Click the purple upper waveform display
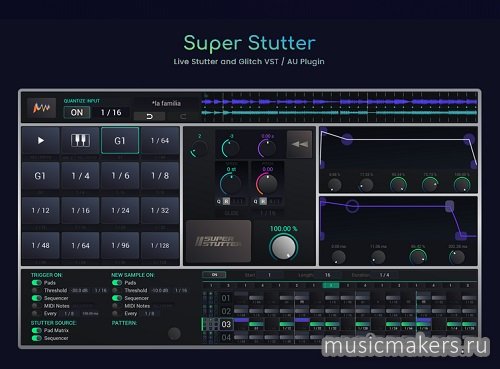This screenshot has width=500, height=369. pyautogui.click(x=339, y=102)
